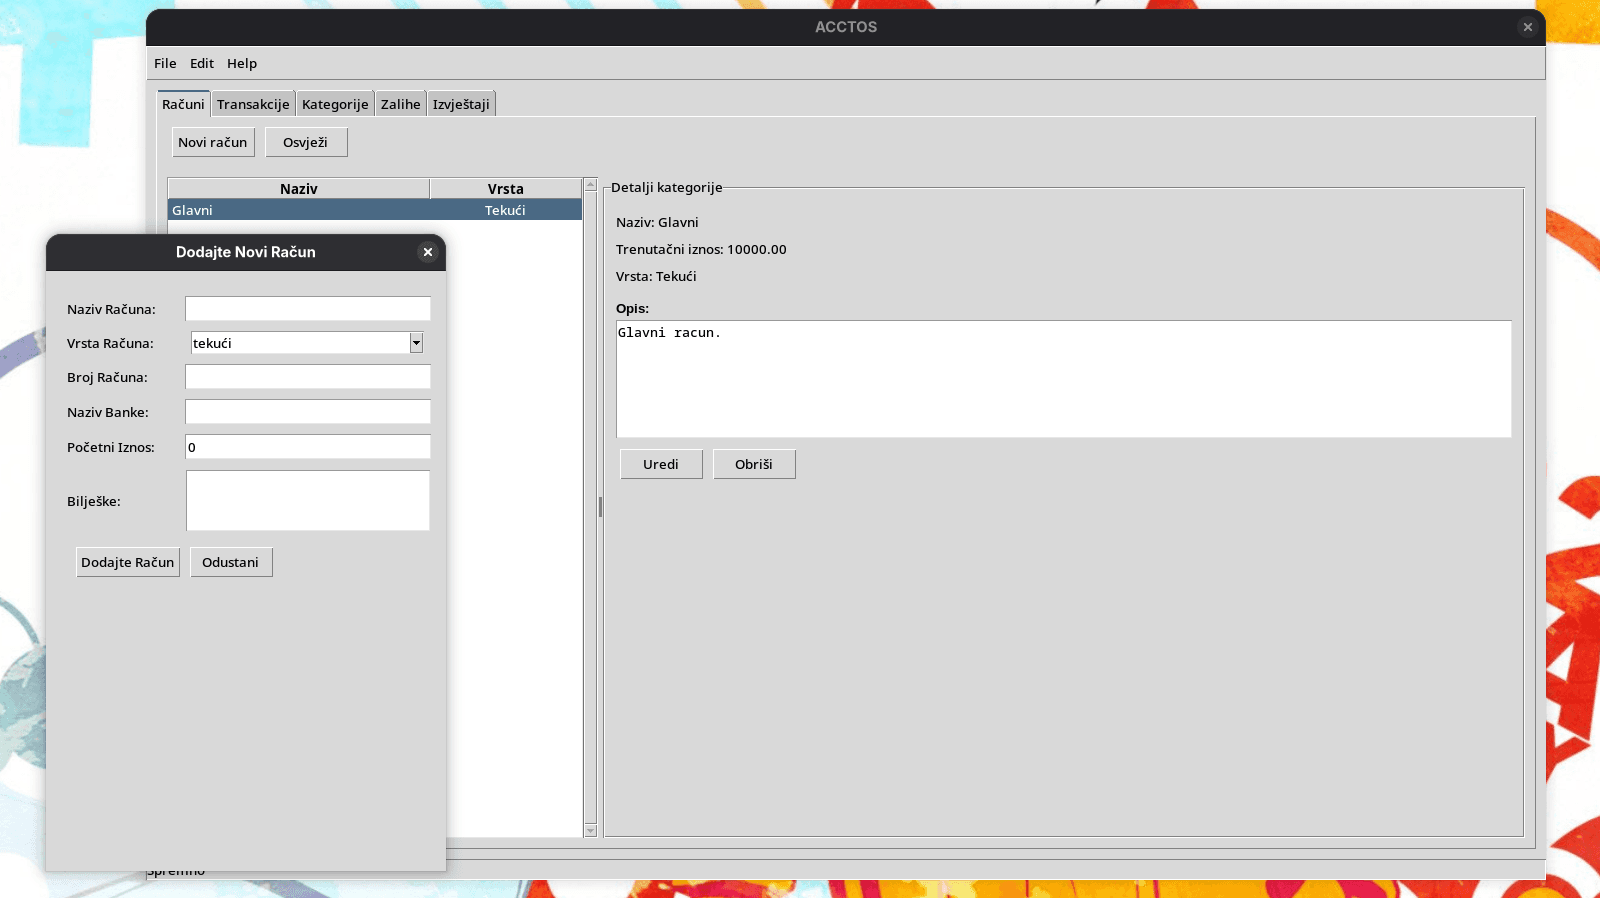Cancel with the Odustani button
The height and width of the screenshot is (898, 1600).
point(231,562)
